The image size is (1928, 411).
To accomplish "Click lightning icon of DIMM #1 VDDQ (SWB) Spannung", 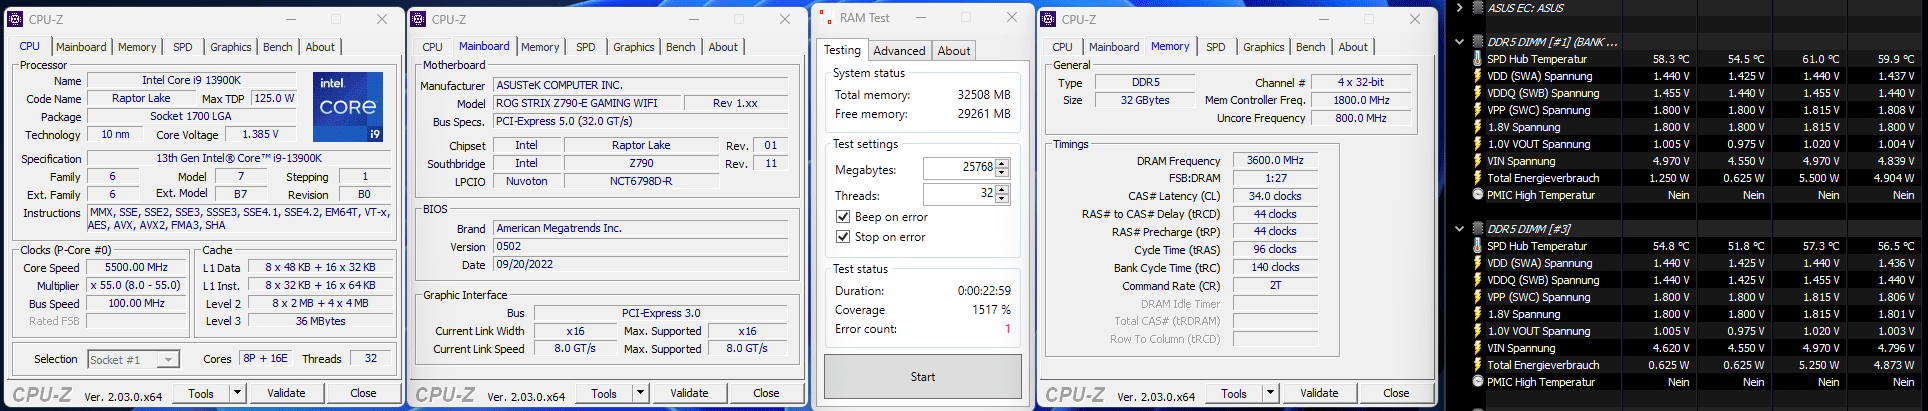I will pos(1478,93).
